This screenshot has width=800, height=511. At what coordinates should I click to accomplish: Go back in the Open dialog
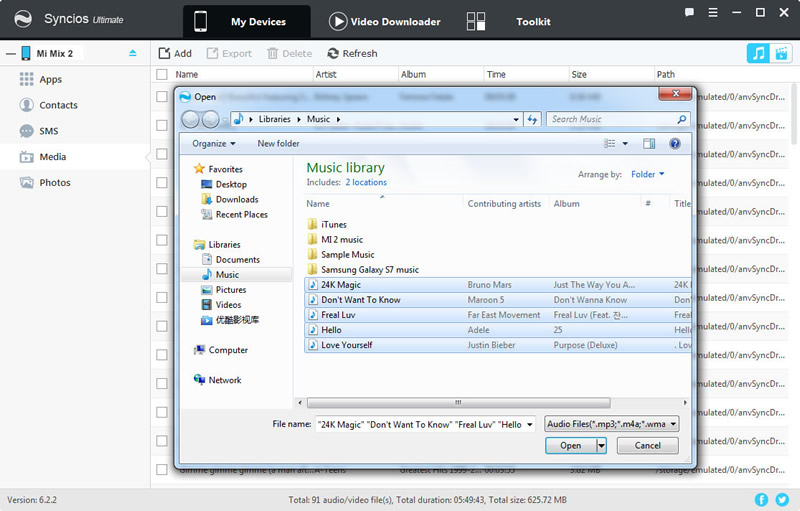point(191,119)
